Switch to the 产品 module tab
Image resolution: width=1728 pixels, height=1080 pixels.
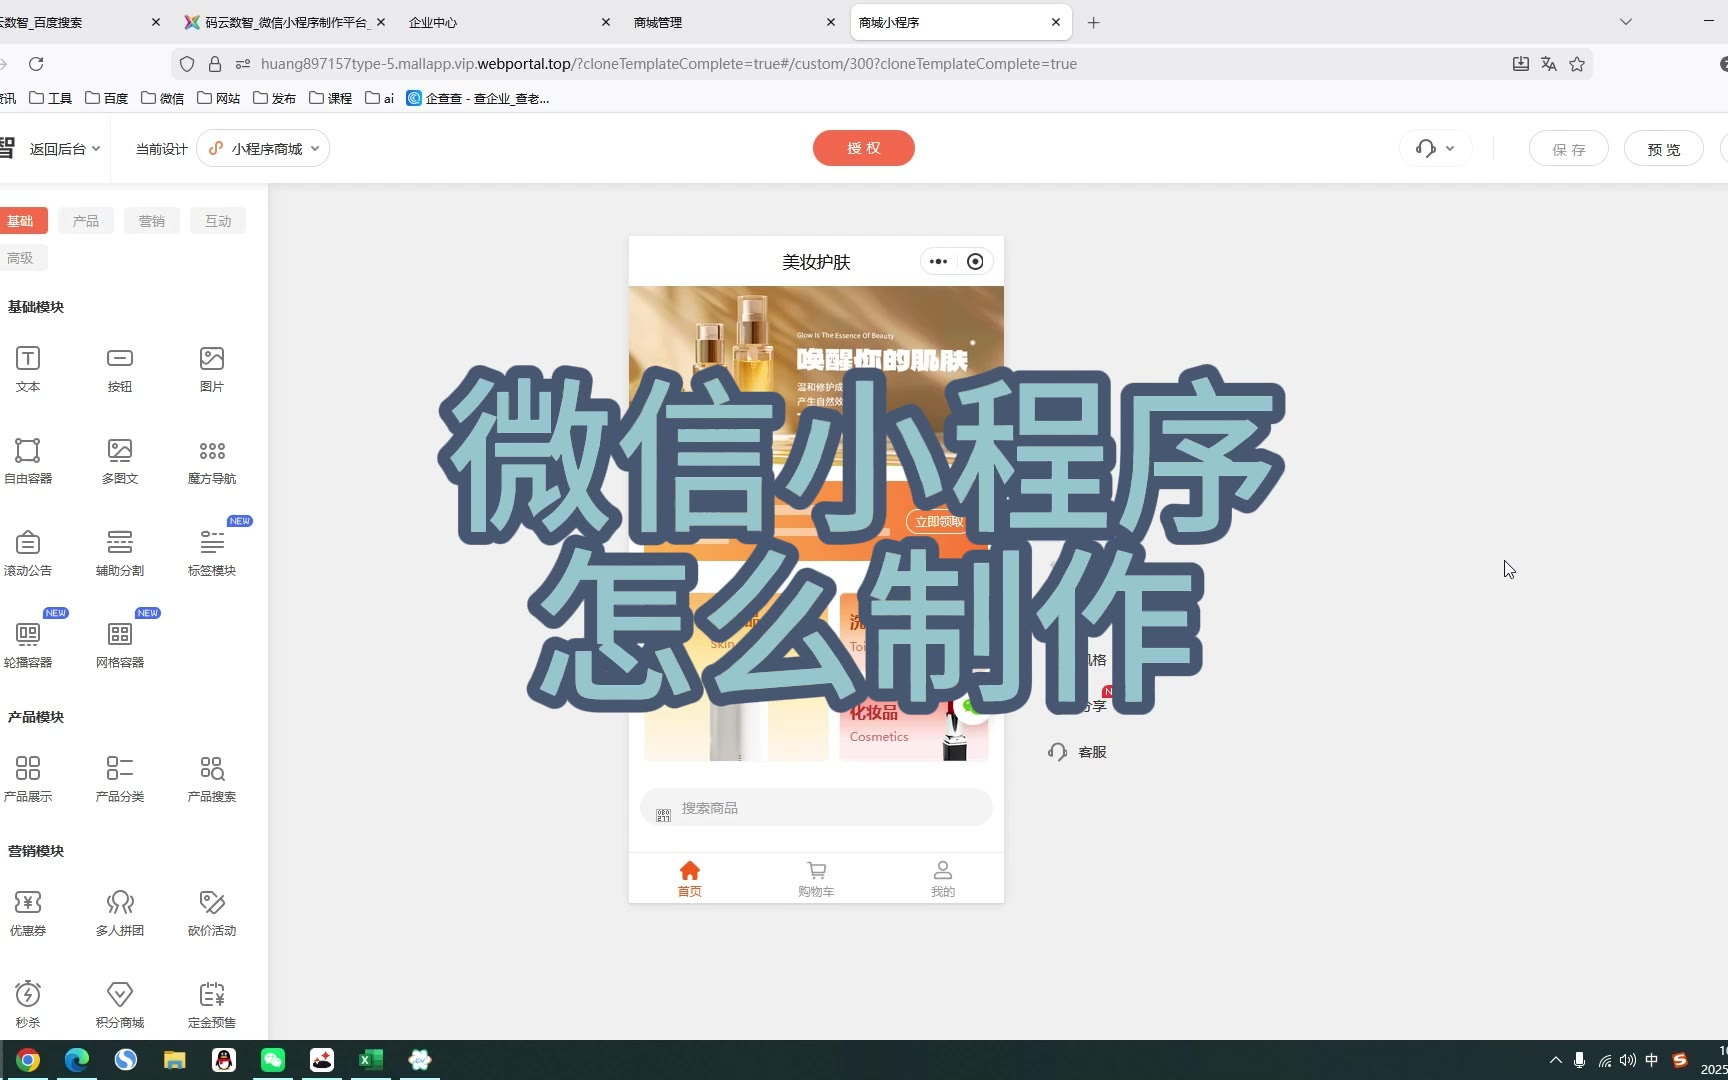point(86,221)
